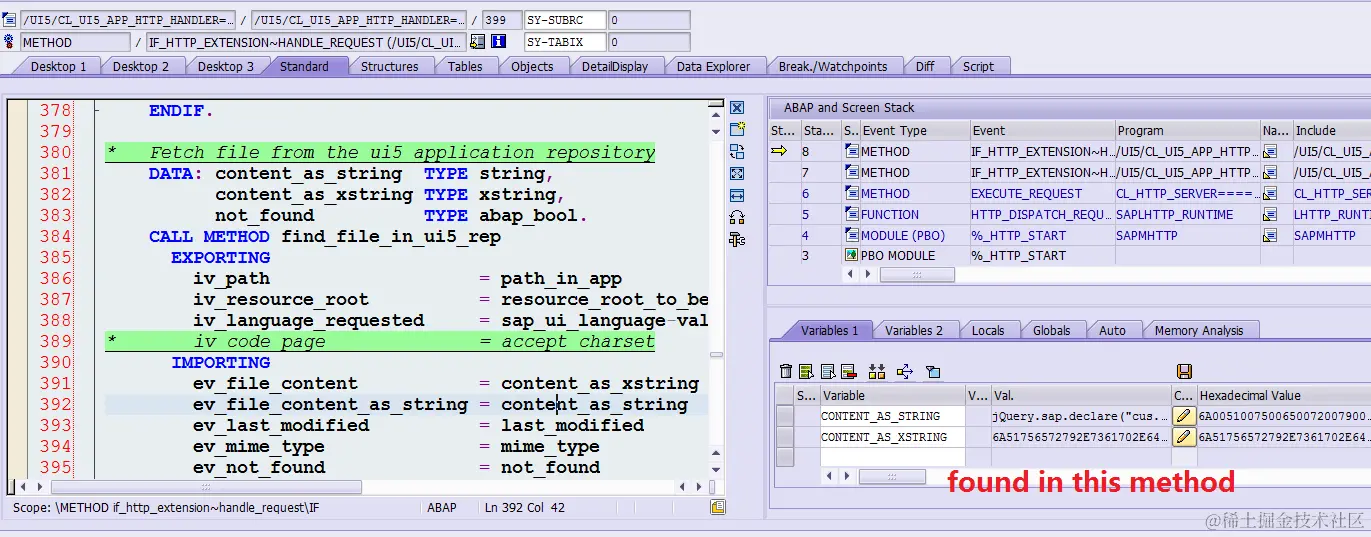Click the append rows icon in Variables toolbar

[807, 372]
